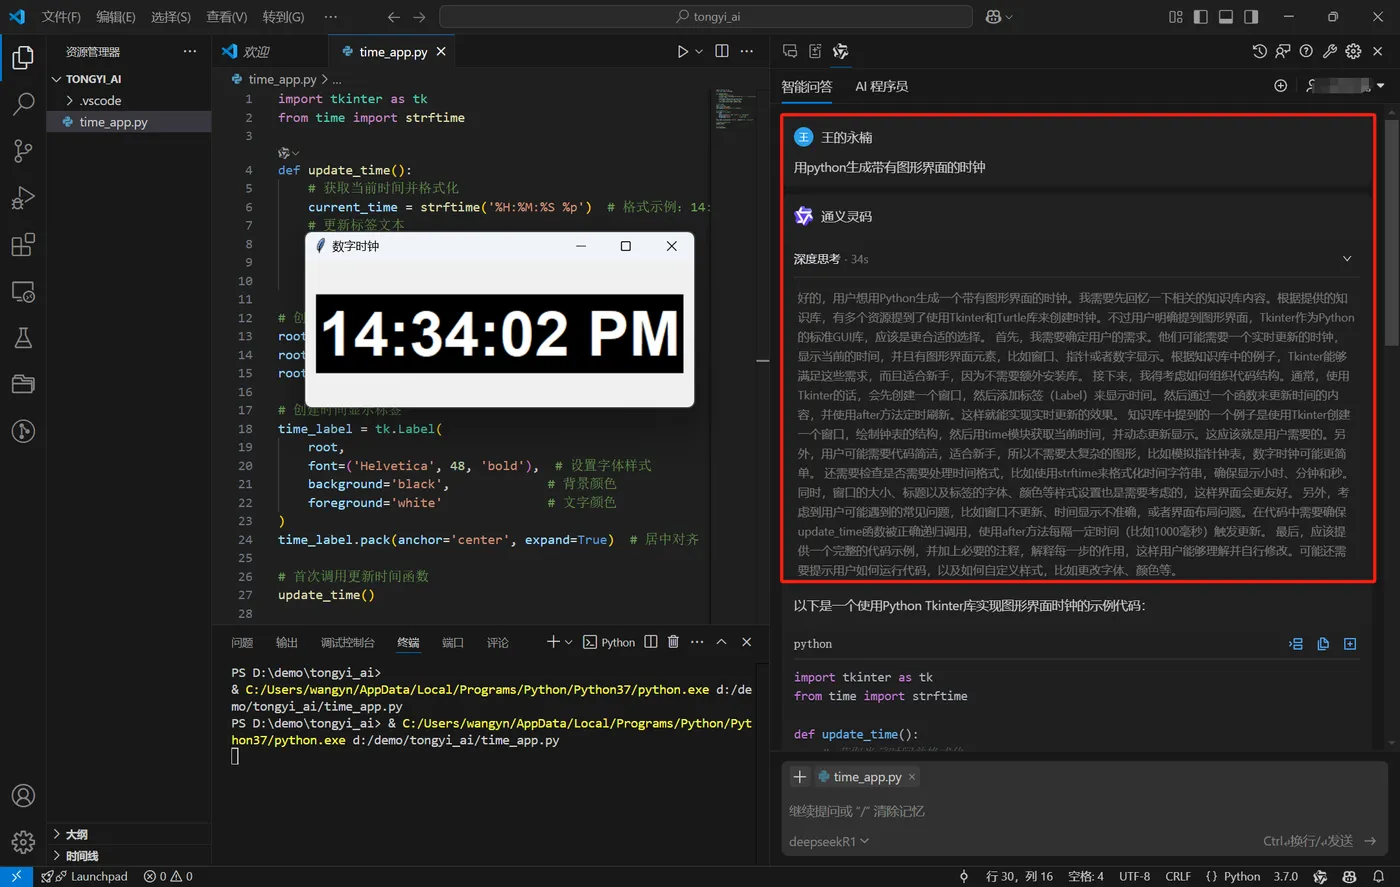Toggle the primary side bar layout button
Screen dimensions: 1400x887
click(x=1201, y=17)
